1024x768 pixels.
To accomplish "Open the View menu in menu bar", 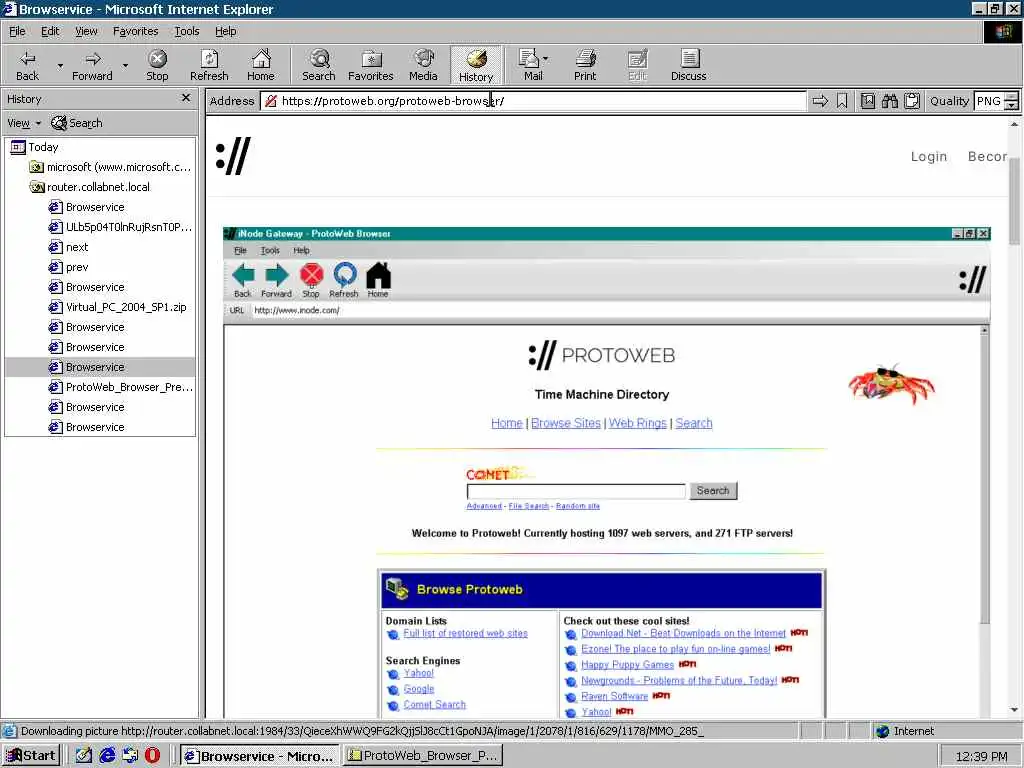I will point(86,31).
